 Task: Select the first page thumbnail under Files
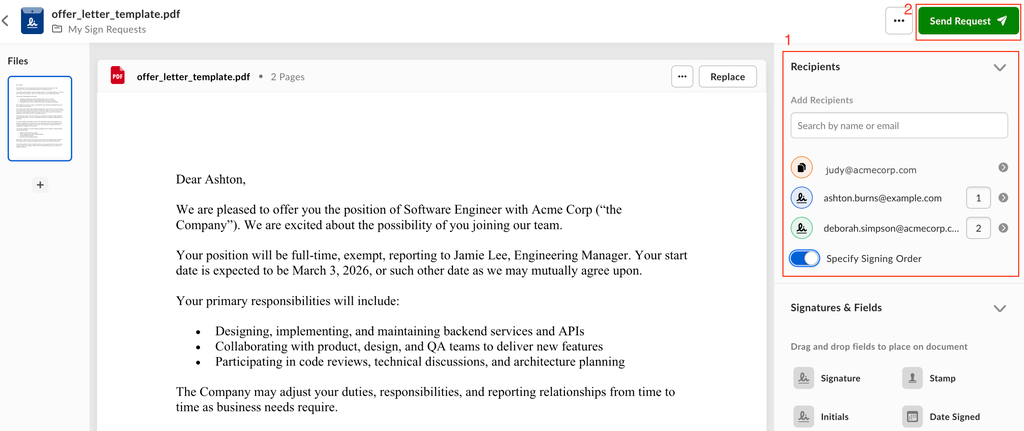pyautogui.click(x=40, y=118)
